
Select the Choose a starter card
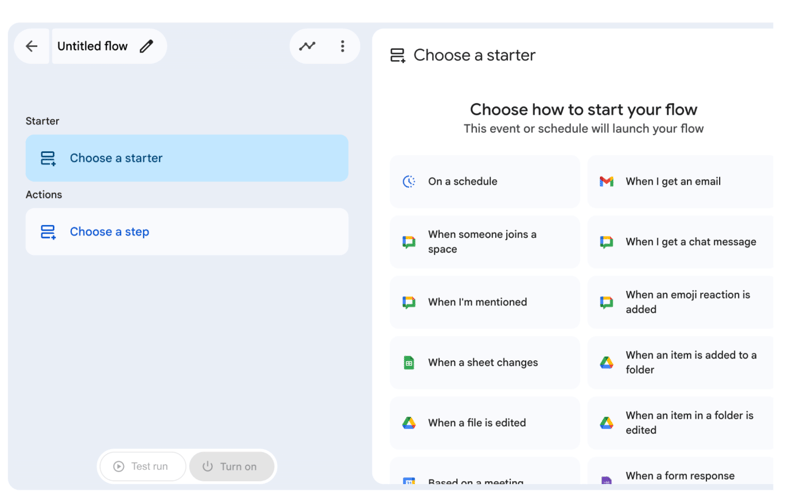coord(187,158)
